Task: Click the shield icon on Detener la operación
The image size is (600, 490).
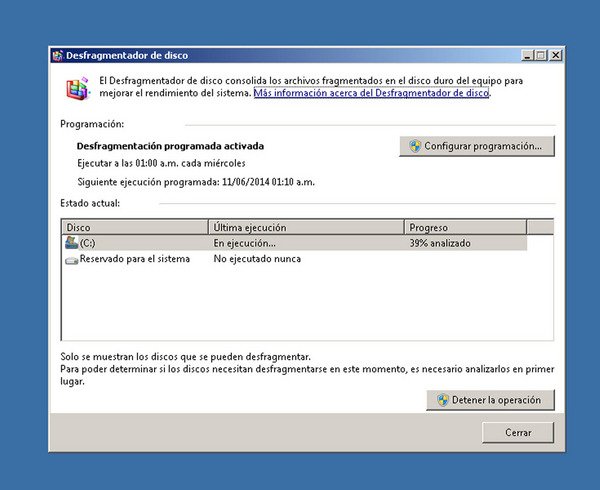Action: pyautogui.click(x=441, y=400)
